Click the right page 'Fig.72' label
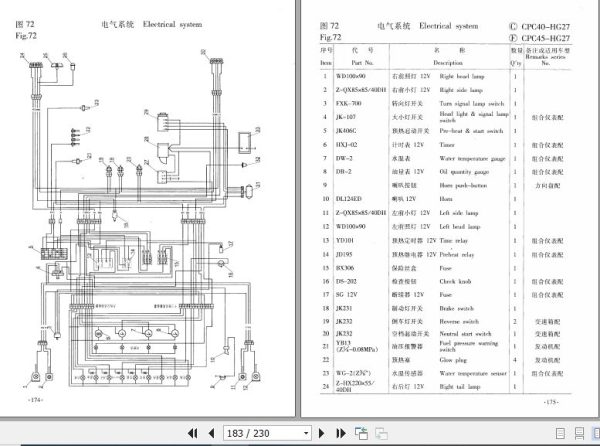Viewport: 600px width, 446px height. pos(330,37)
